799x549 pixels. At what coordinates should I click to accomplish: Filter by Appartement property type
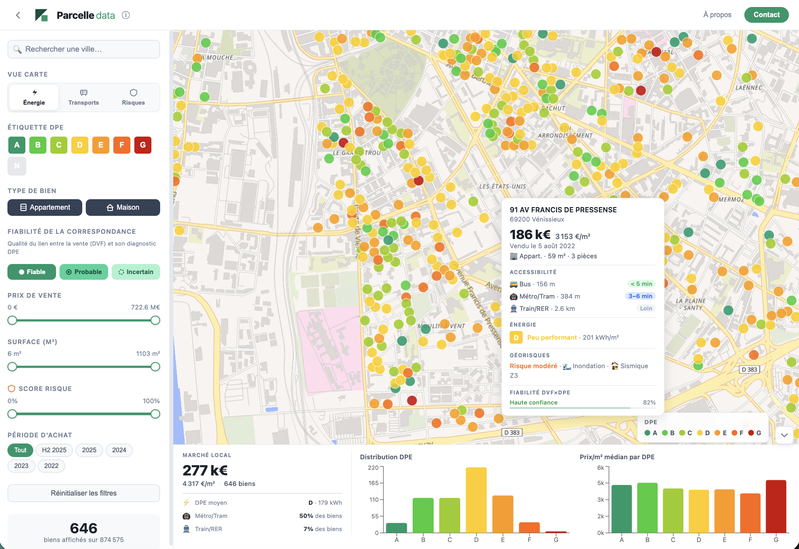coord(45,207)
